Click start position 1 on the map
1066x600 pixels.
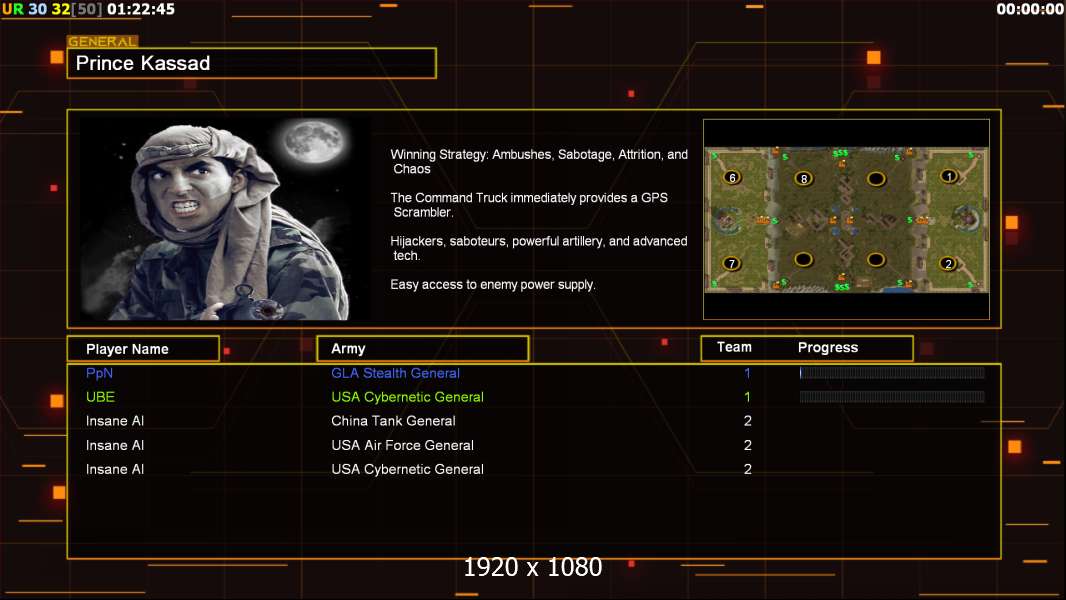949,176
